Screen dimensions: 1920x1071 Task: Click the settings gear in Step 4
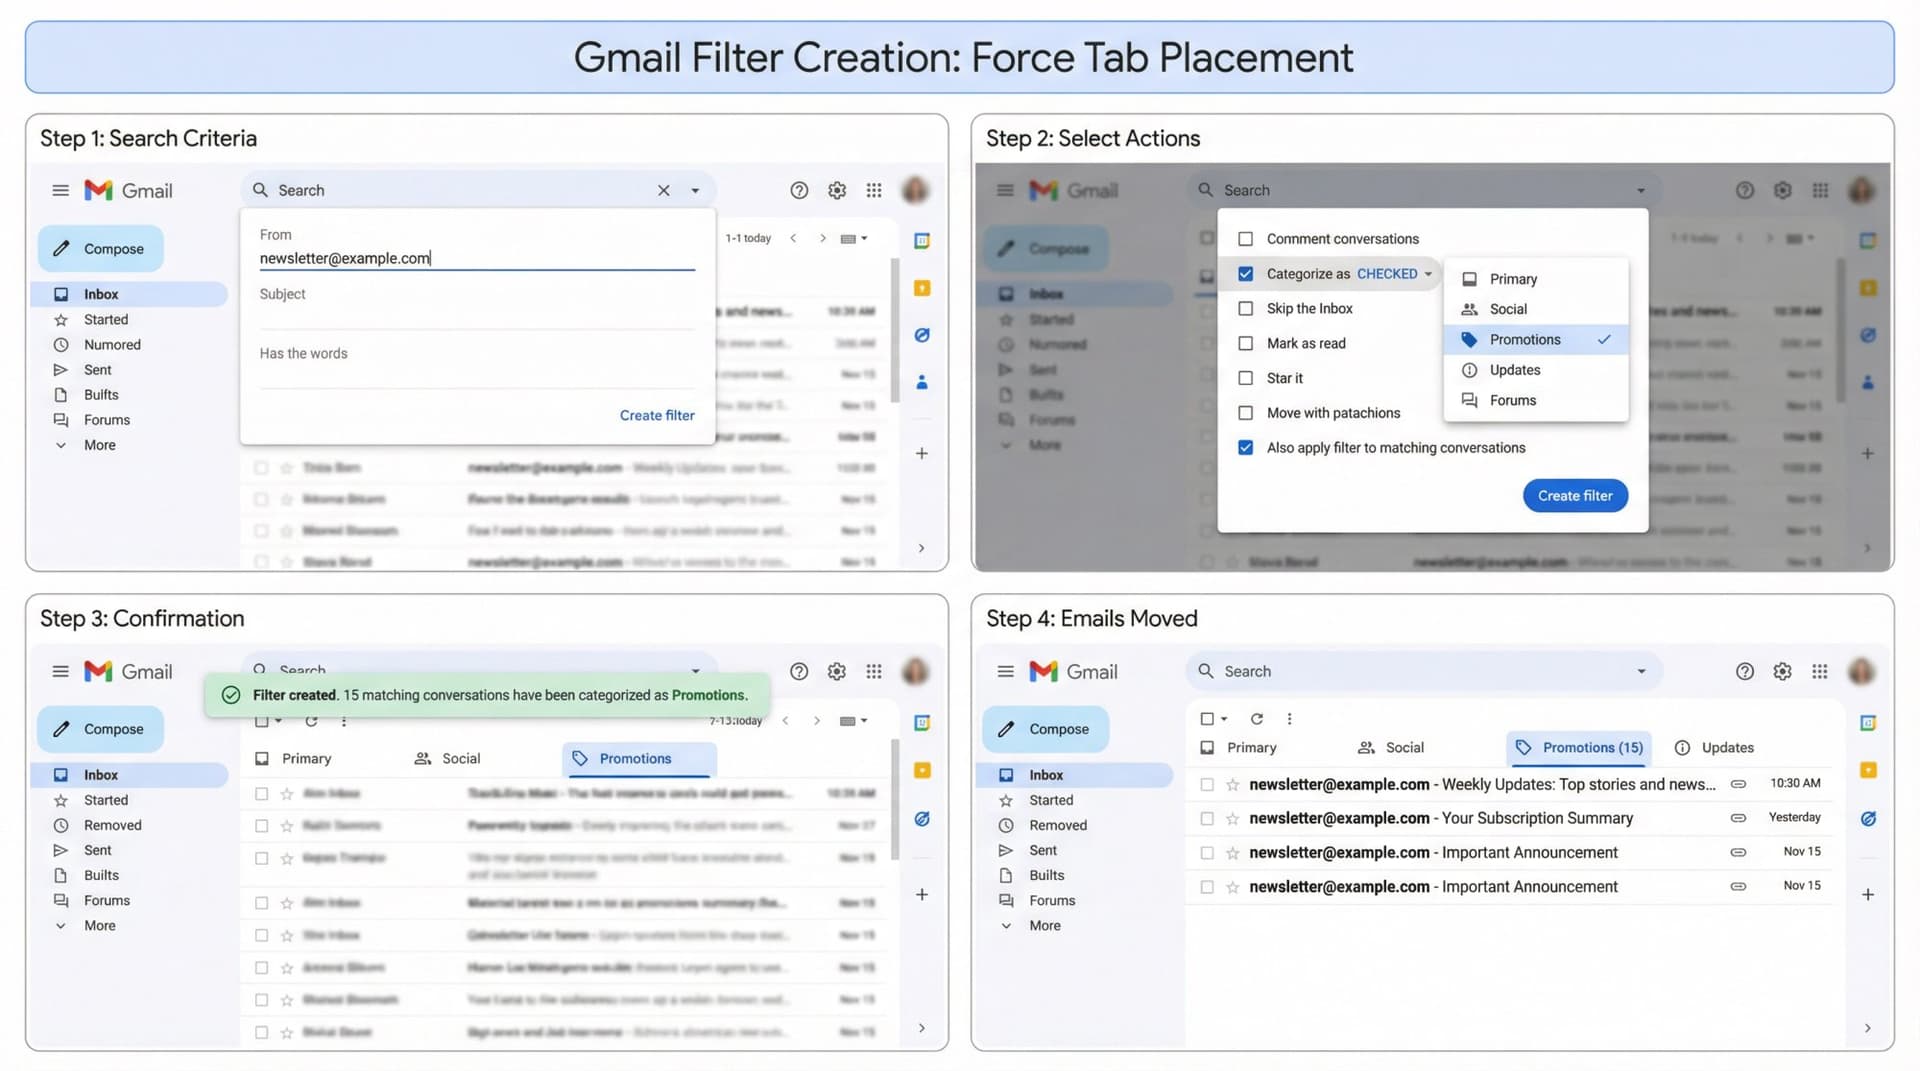[1782, 671]
